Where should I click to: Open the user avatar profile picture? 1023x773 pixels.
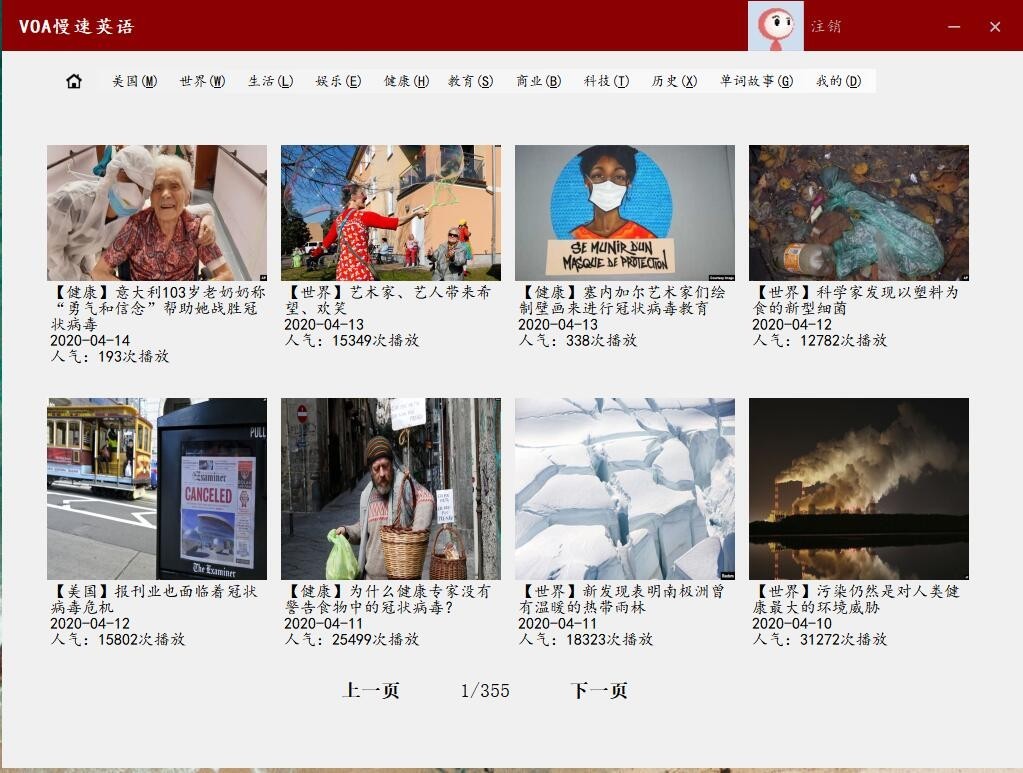(x=776, y=26)
